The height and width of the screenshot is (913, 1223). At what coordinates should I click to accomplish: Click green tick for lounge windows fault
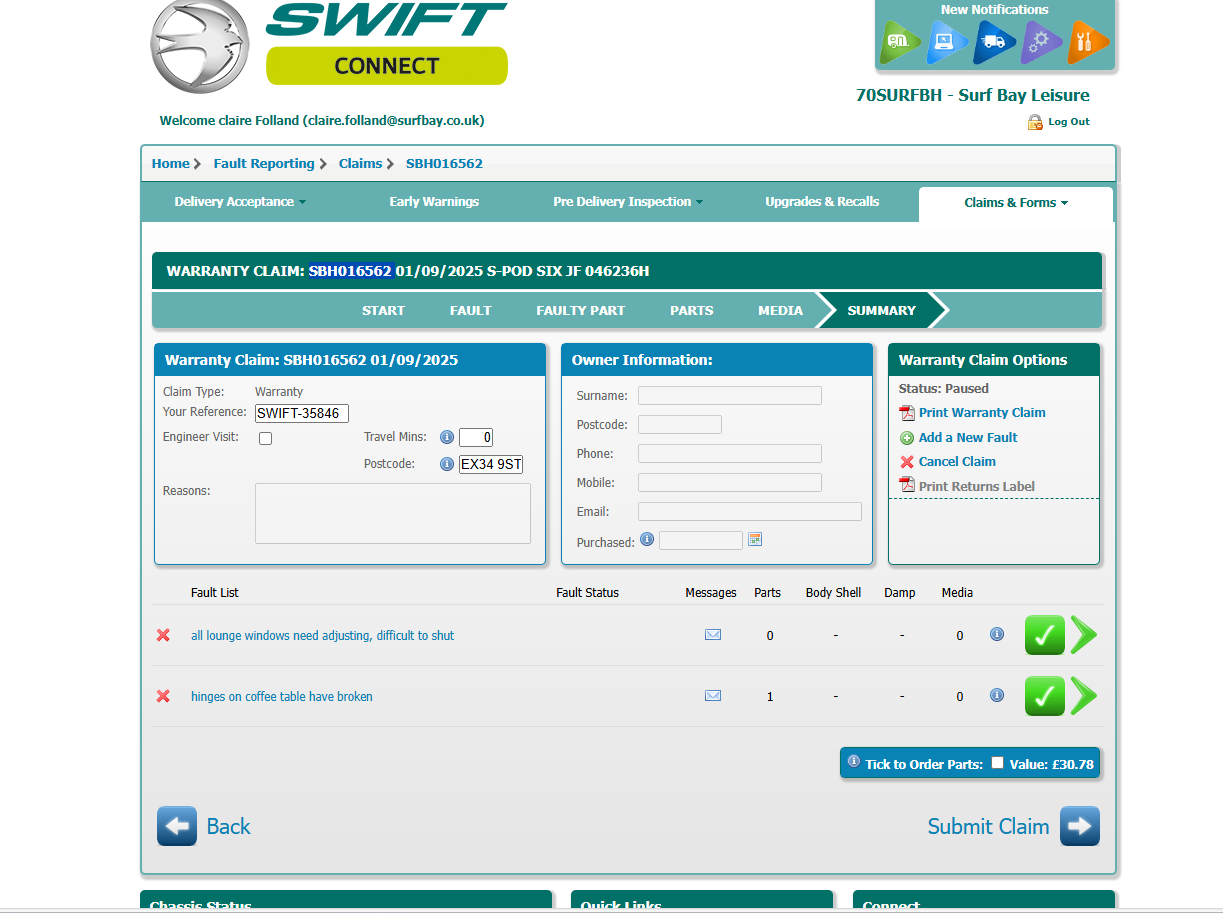click(1044, 635)
